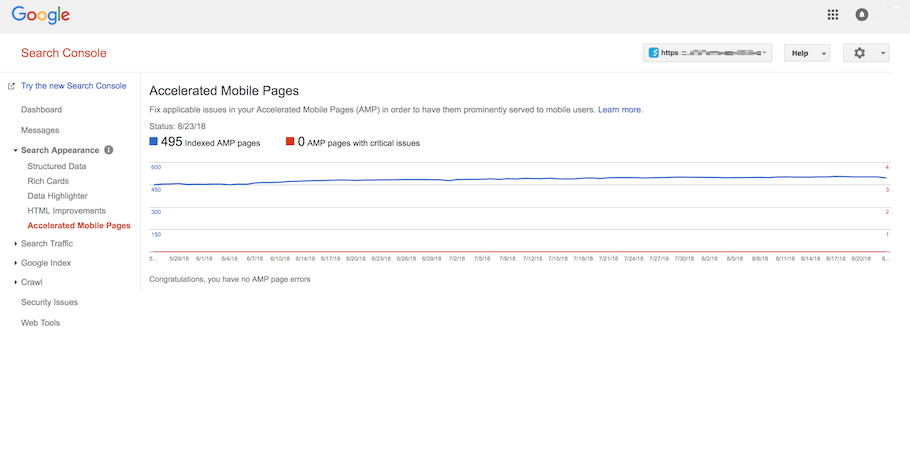Viewport: 910px width, 453px height.
Task: Click the external link icon beside new Search Console
Action: pyautogui.click(x=11, y=86)
